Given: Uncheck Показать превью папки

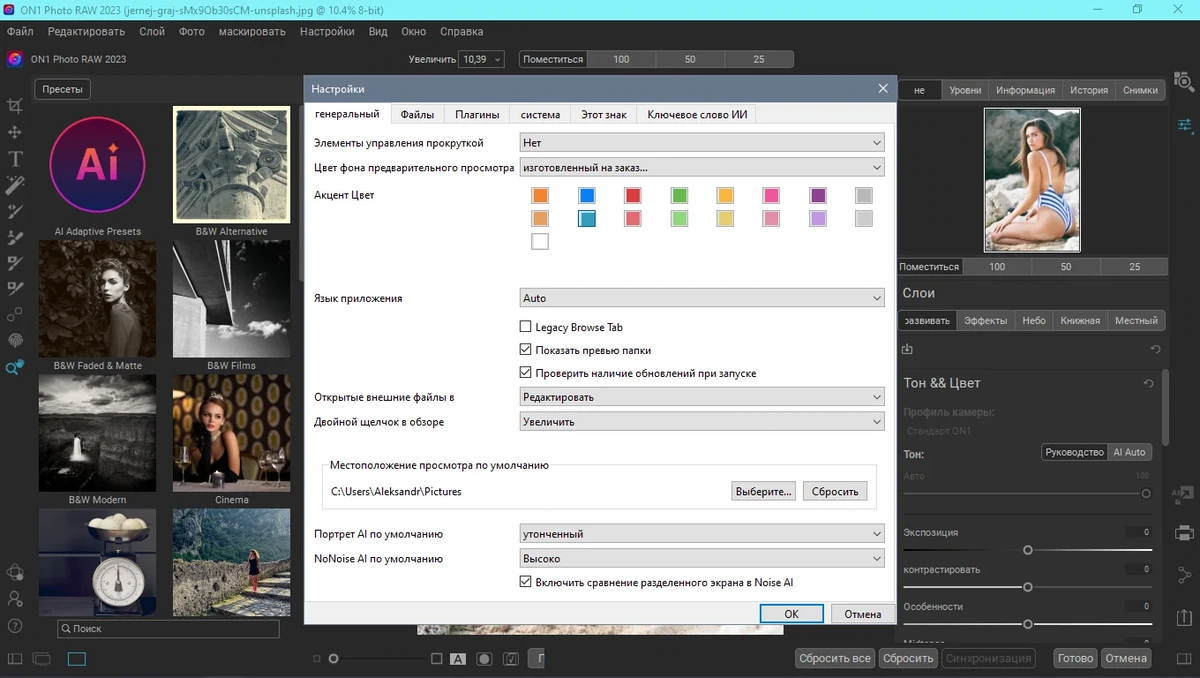Looking at the screenshot, I should click(526, 350).
